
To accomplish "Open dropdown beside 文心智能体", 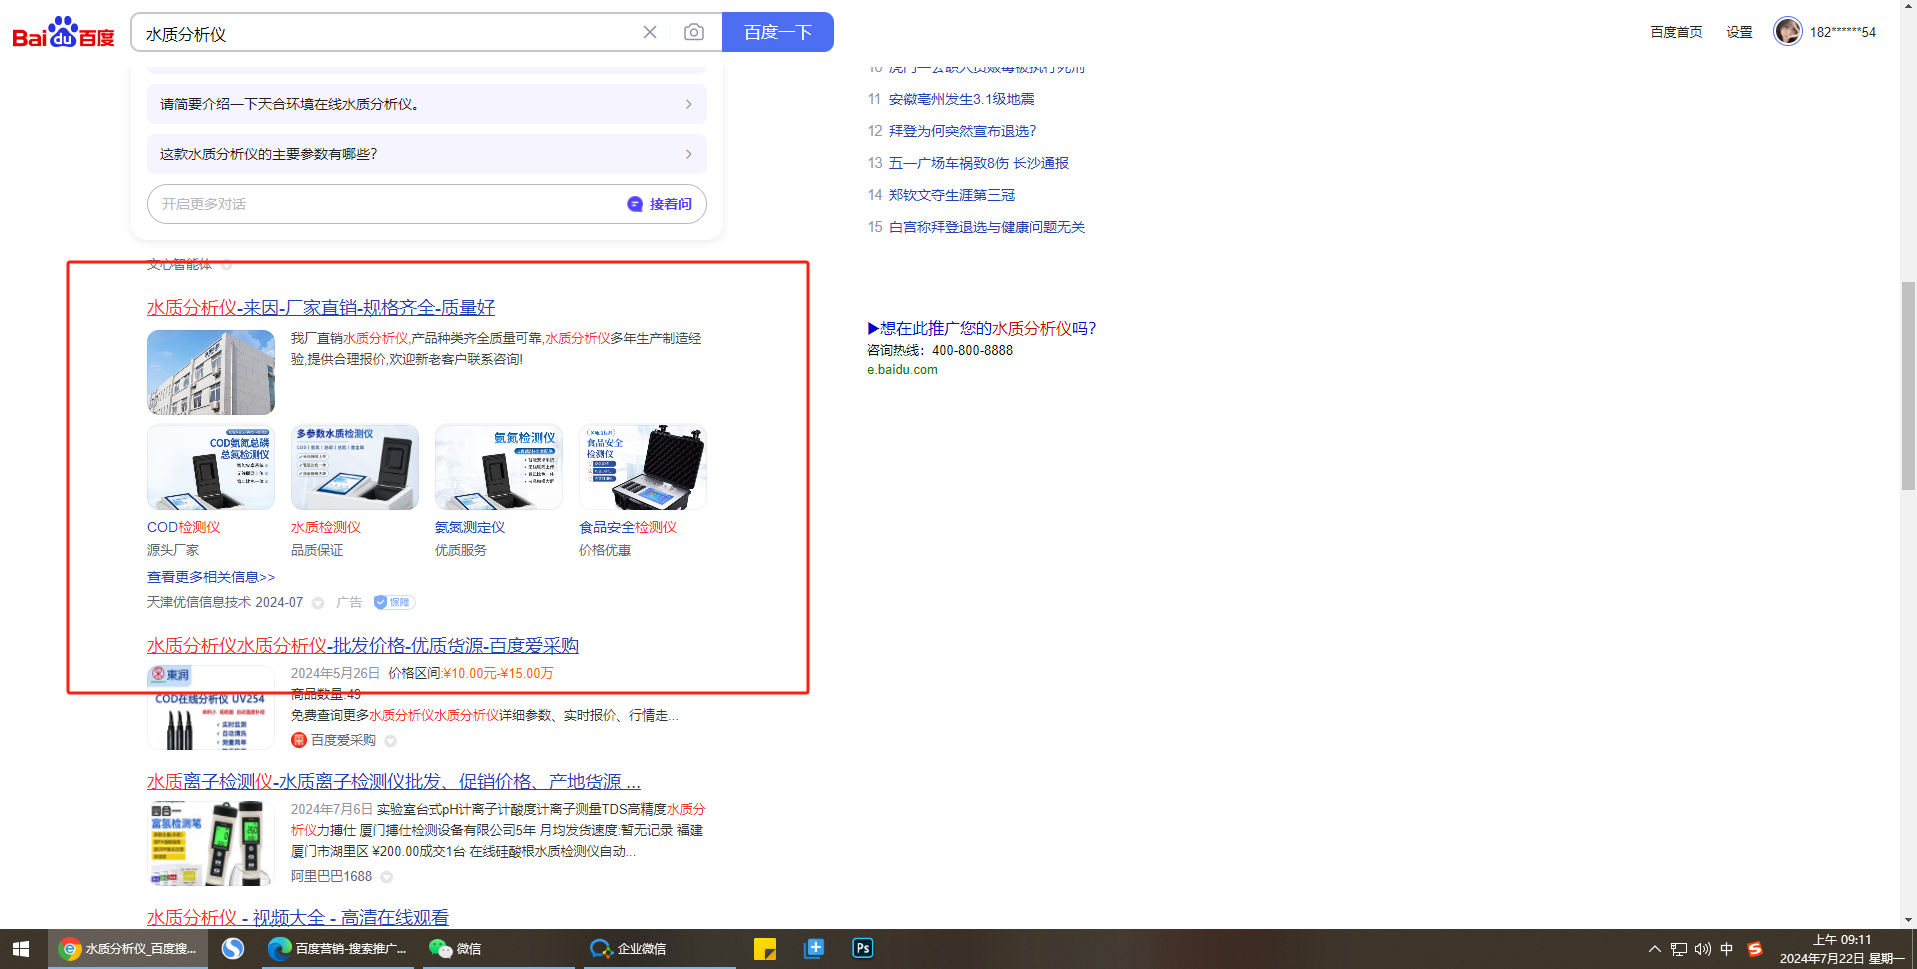I will (x=227, y=265).
